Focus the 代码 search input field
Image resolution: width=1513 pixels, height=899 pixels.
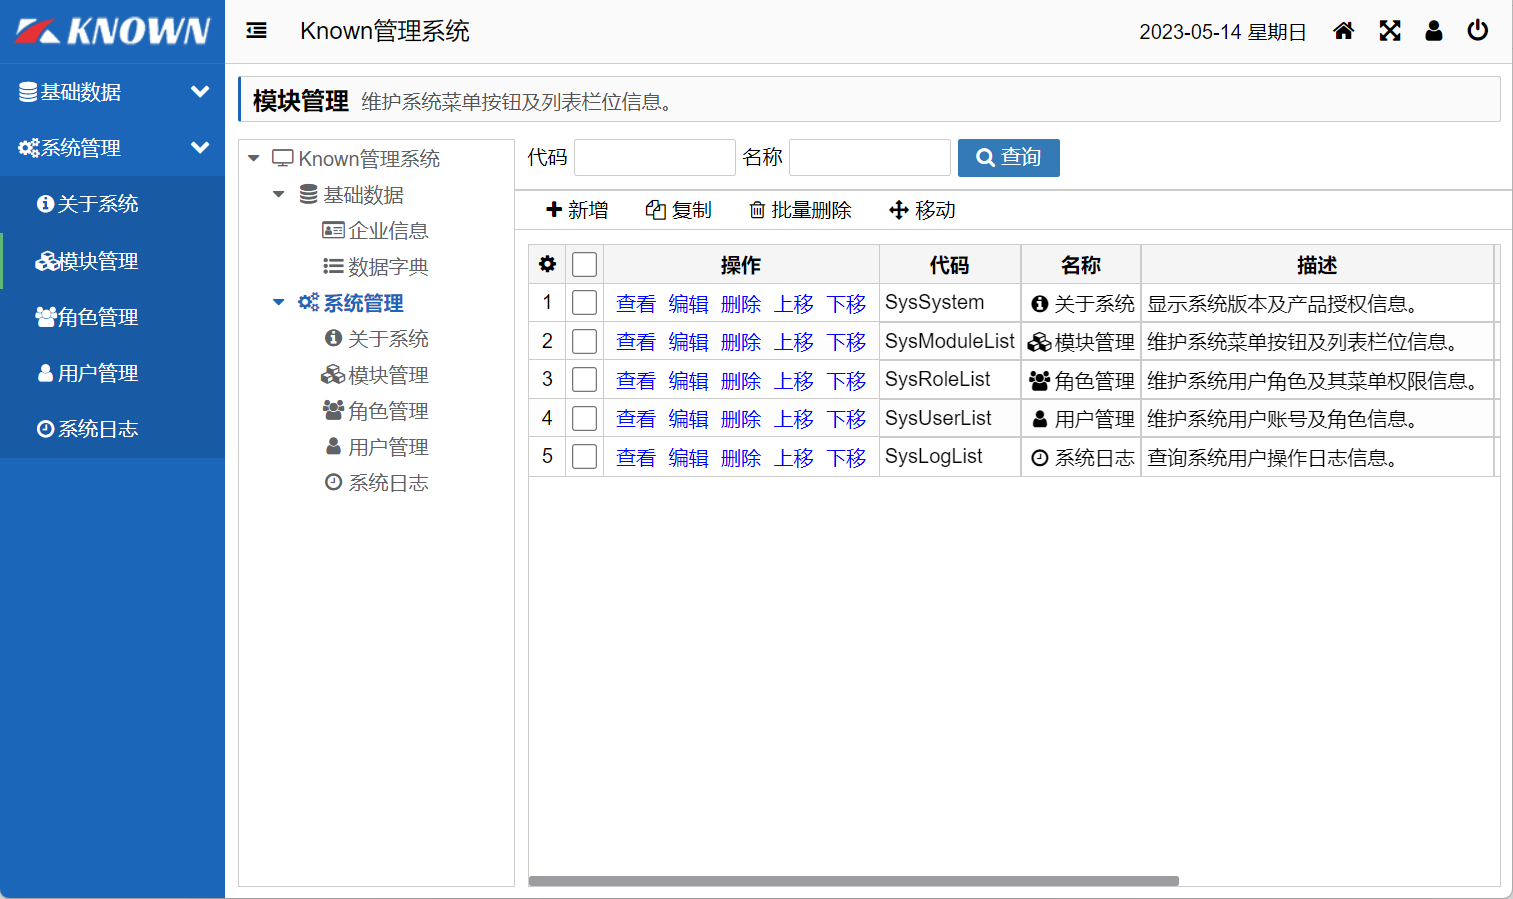click(655, 157)
